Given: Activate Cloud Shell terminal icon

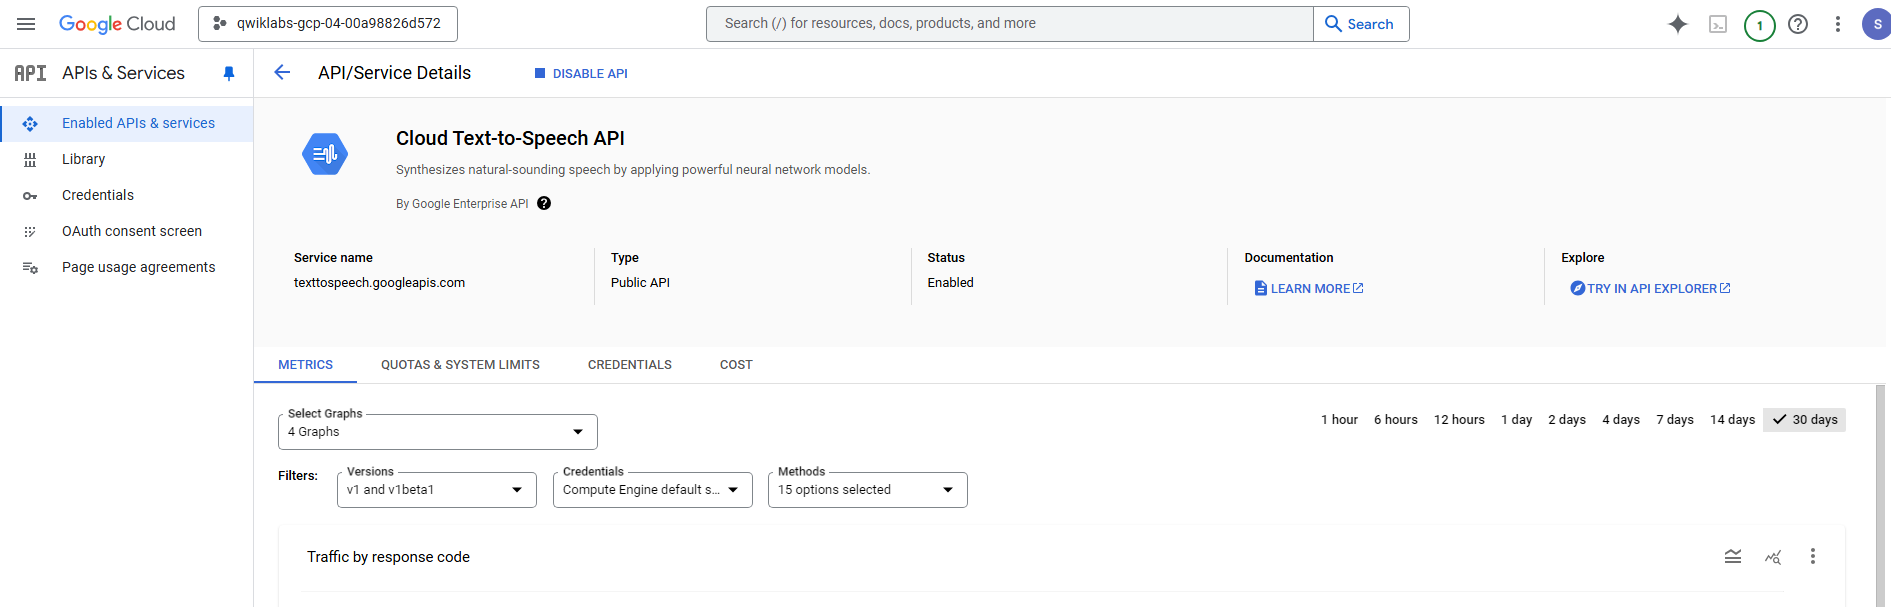Looking at the screenshot, I should point(1718,24).
